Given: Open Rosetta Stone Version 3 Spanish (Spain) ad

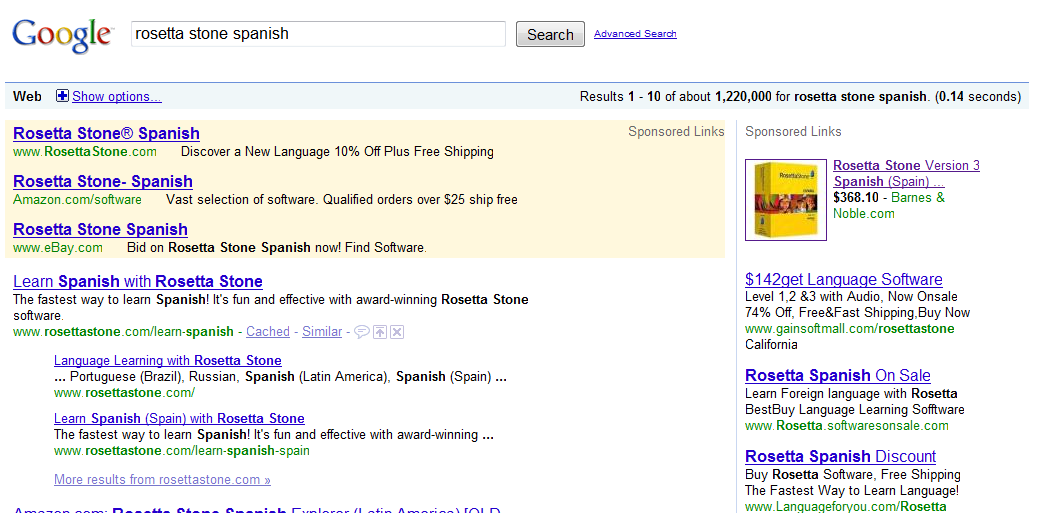Looking at the screenshot, I should click(x=906, y=173).
